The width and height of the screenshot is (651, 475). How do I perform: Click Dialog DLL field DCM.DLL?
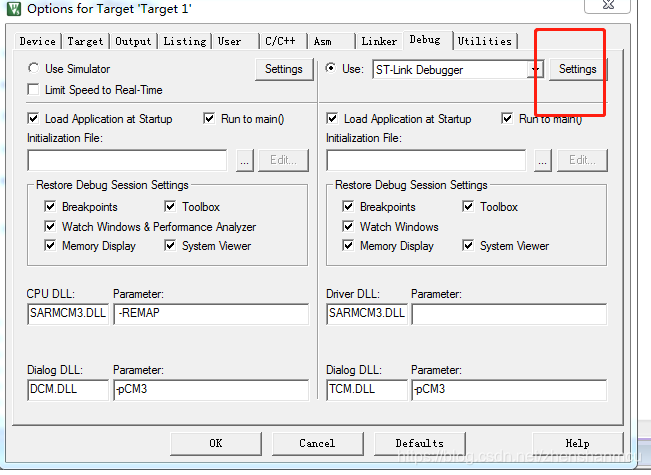coord(68,390)
